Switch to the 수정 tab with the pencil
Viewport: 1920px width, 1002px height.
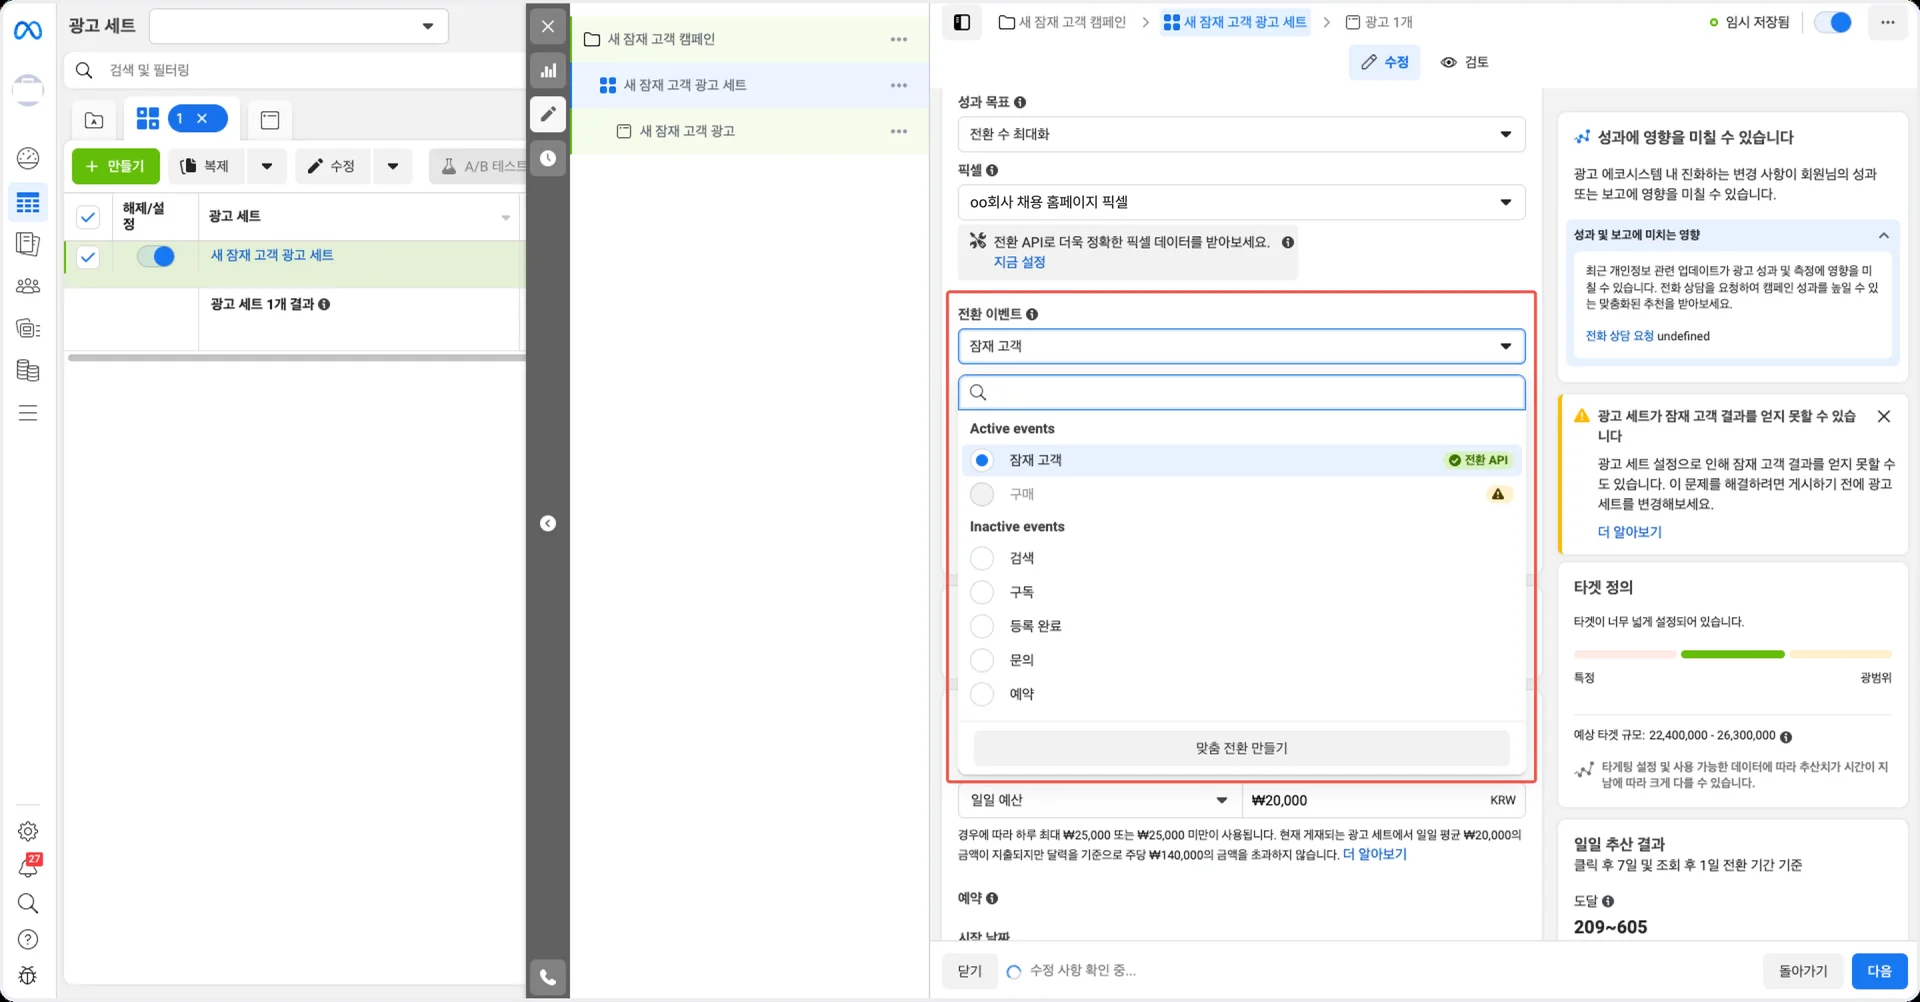click(1384, 62)
